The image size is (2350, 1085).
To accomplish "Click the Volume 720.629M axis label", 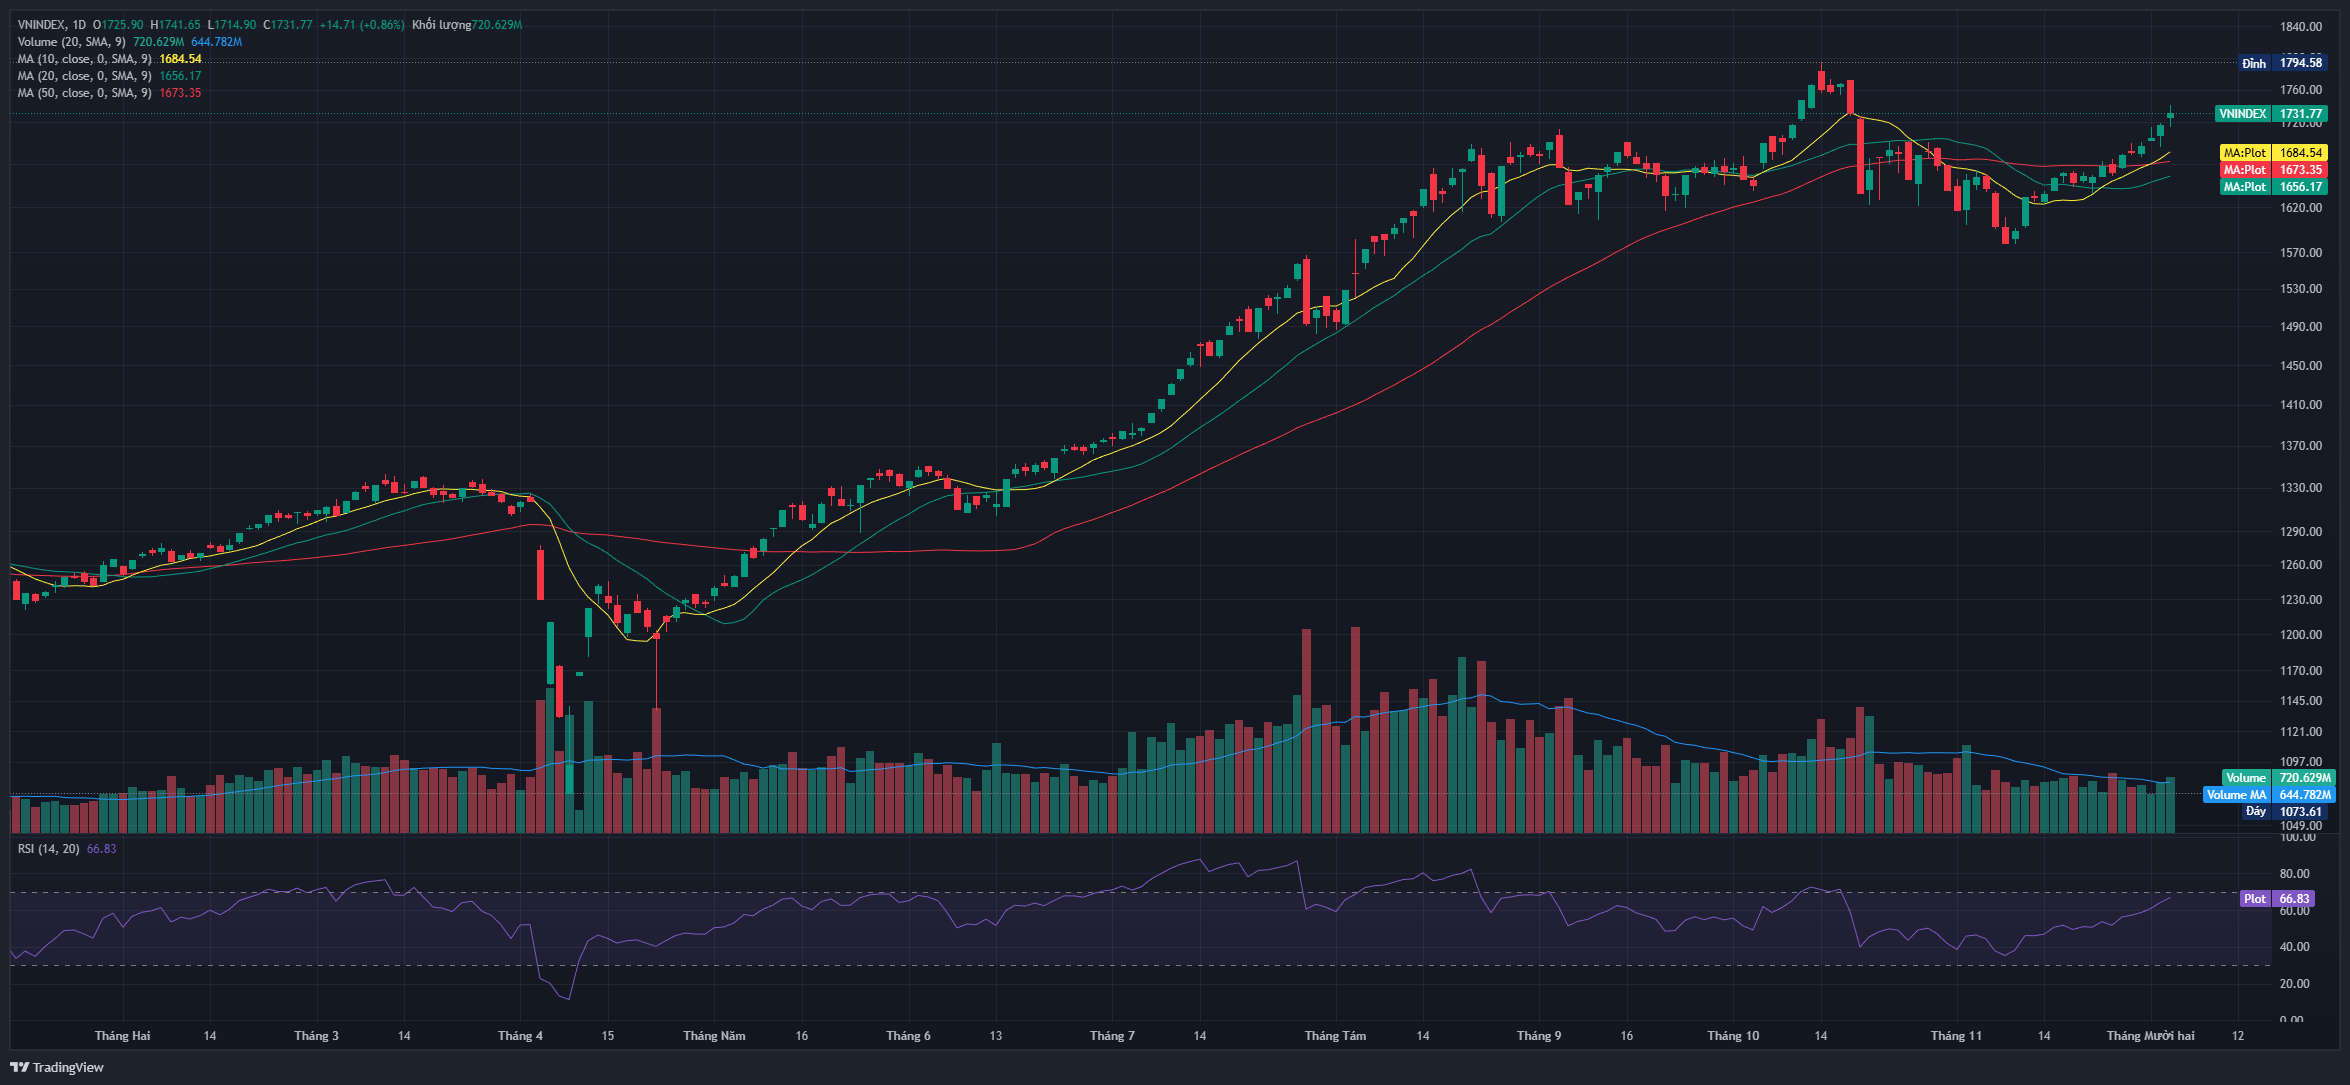I will pyautogui.click(x=2277, y=778).
